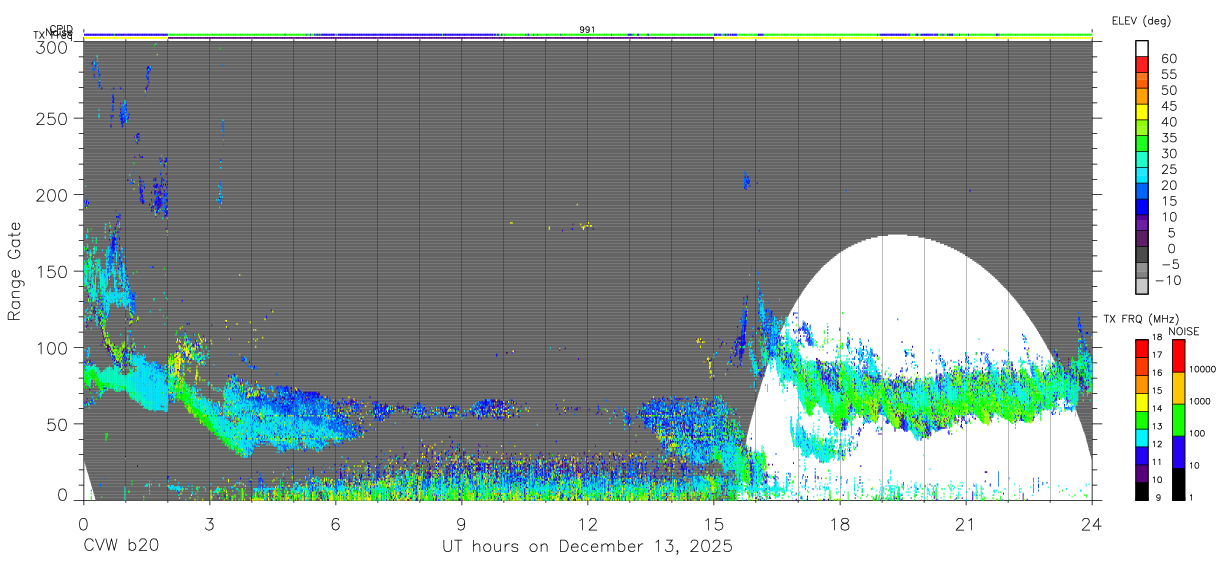Select green NOISE swatch between 100 and 1000
Image resolution: width=1228 pixels, height=567 pixels.
coord(1177,420)
